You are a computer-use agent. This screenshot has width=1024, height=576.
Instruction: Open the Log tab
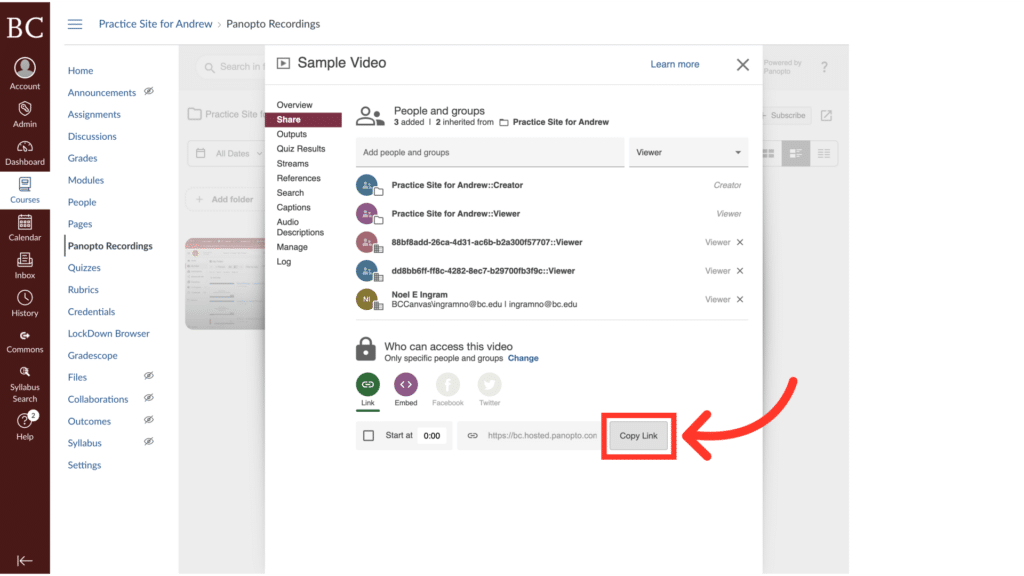pyautogui.click(x=283, y=262)
